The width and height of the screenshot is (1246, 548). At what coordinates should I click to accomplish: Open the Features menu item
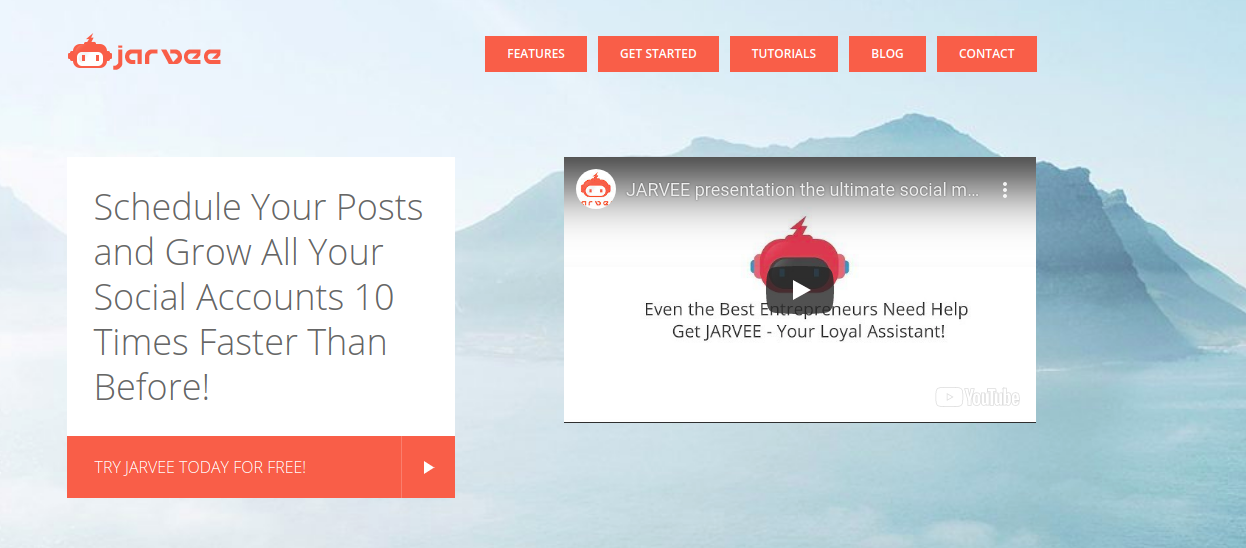point(536,54)
